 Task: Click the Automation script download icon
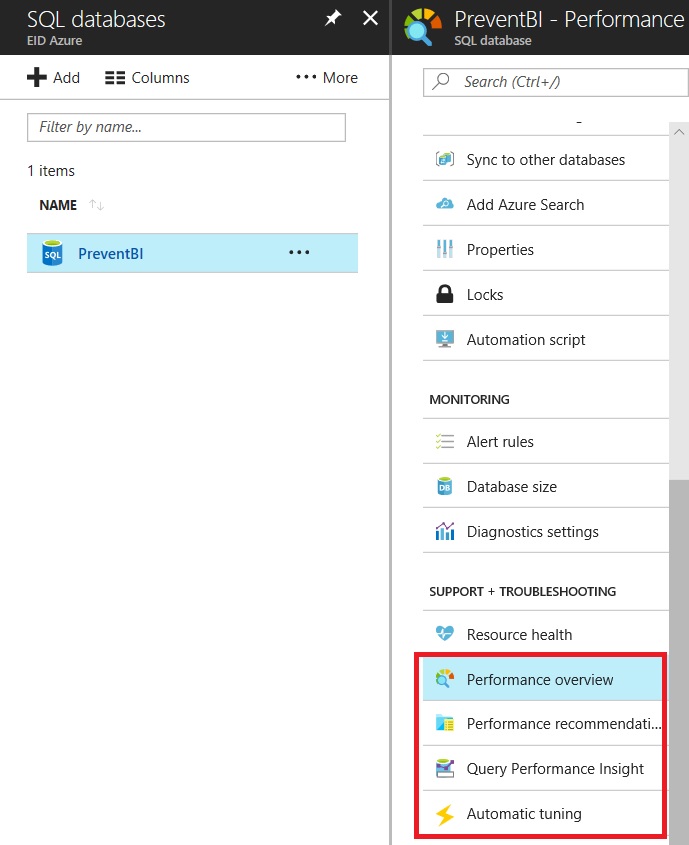click(444, 339)
